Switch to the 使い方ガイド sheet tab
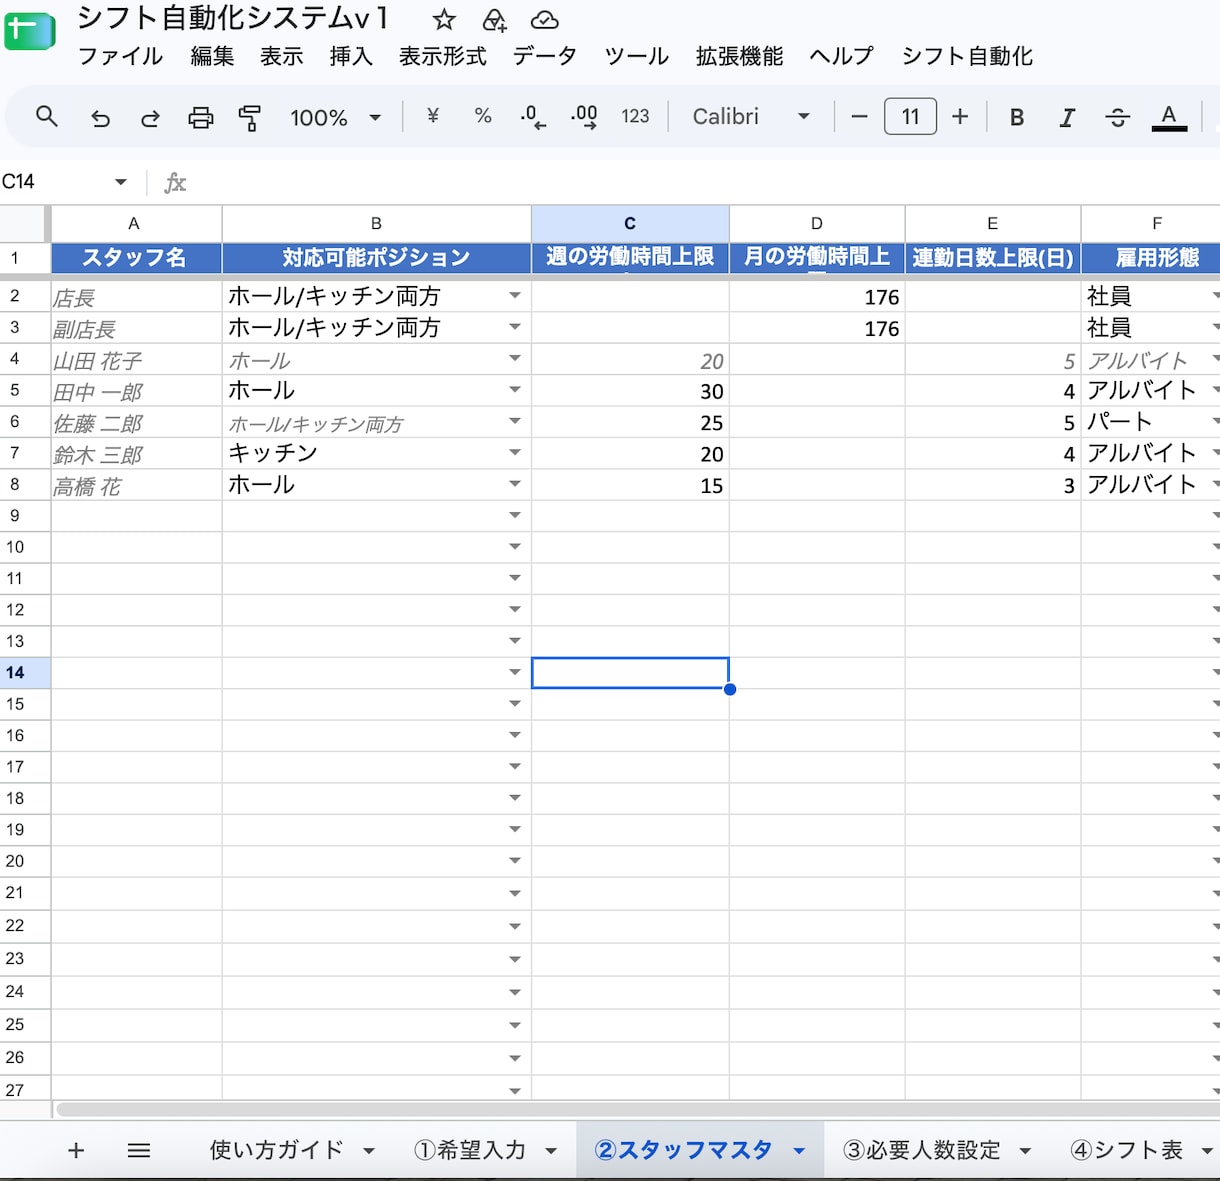Viewport: 1220px width, 1181px height. click(x=276, y=1150)
